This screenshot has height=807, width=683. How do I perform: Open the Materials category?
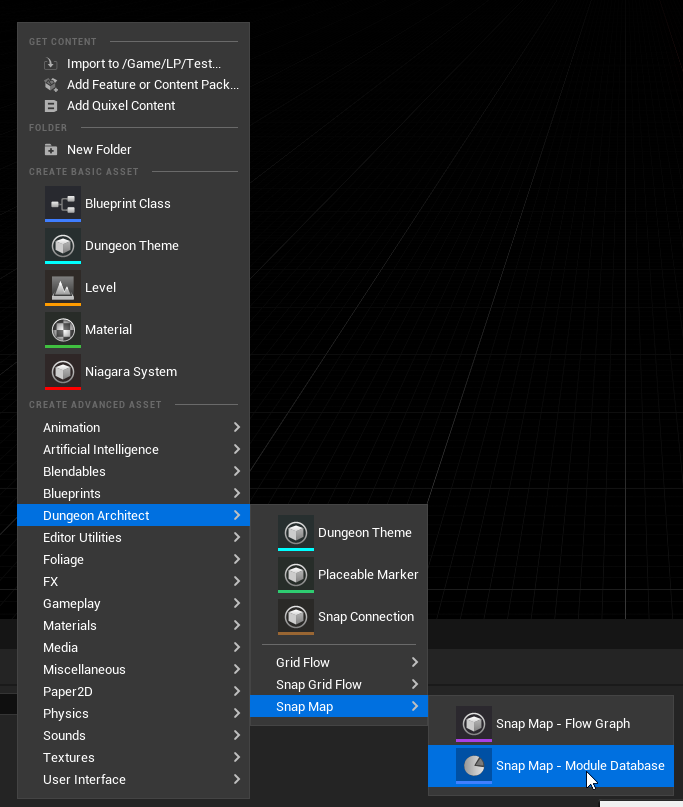(x=133, y=625)
